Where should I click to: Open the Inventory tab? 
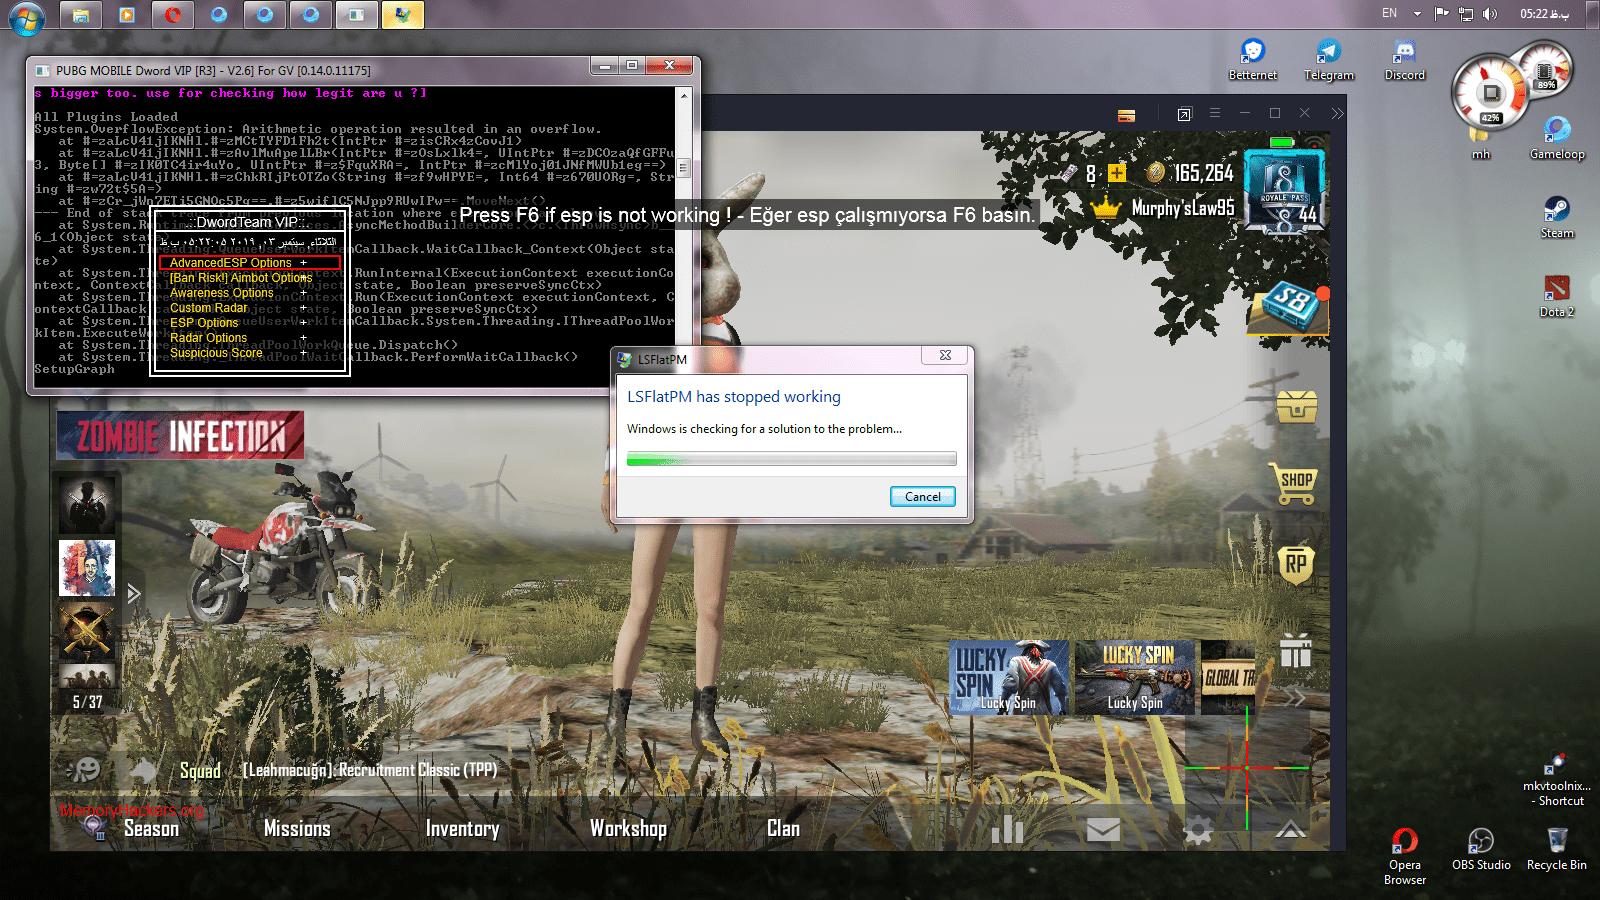click(462, 829)
